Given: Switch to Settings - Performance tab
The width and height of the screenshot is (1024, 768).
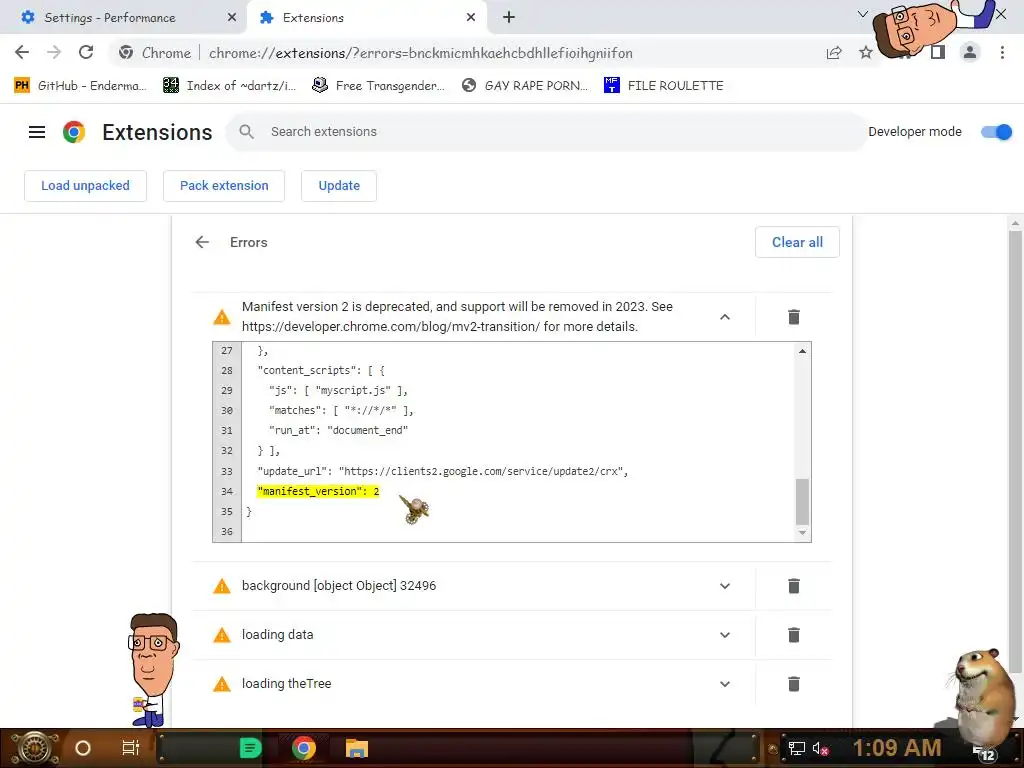Looking at the screenshot, I should point(124,18).
